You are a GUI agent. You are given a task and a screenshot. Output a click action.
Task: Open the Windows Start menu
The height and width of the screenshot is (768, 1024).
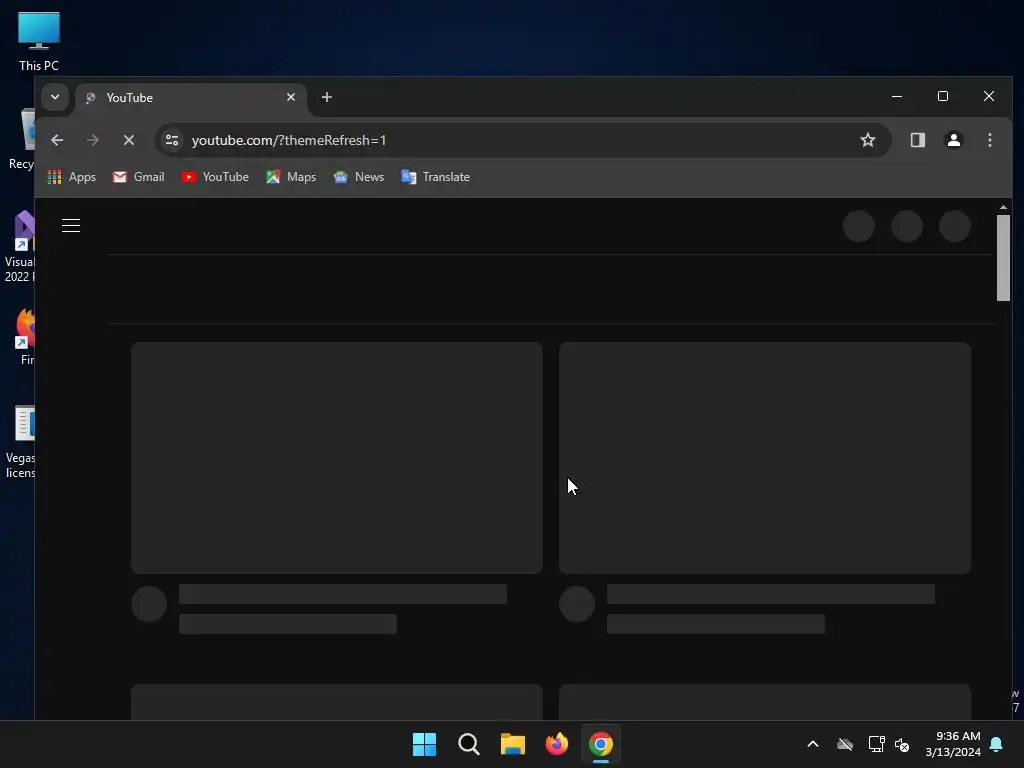coord(424,744)
